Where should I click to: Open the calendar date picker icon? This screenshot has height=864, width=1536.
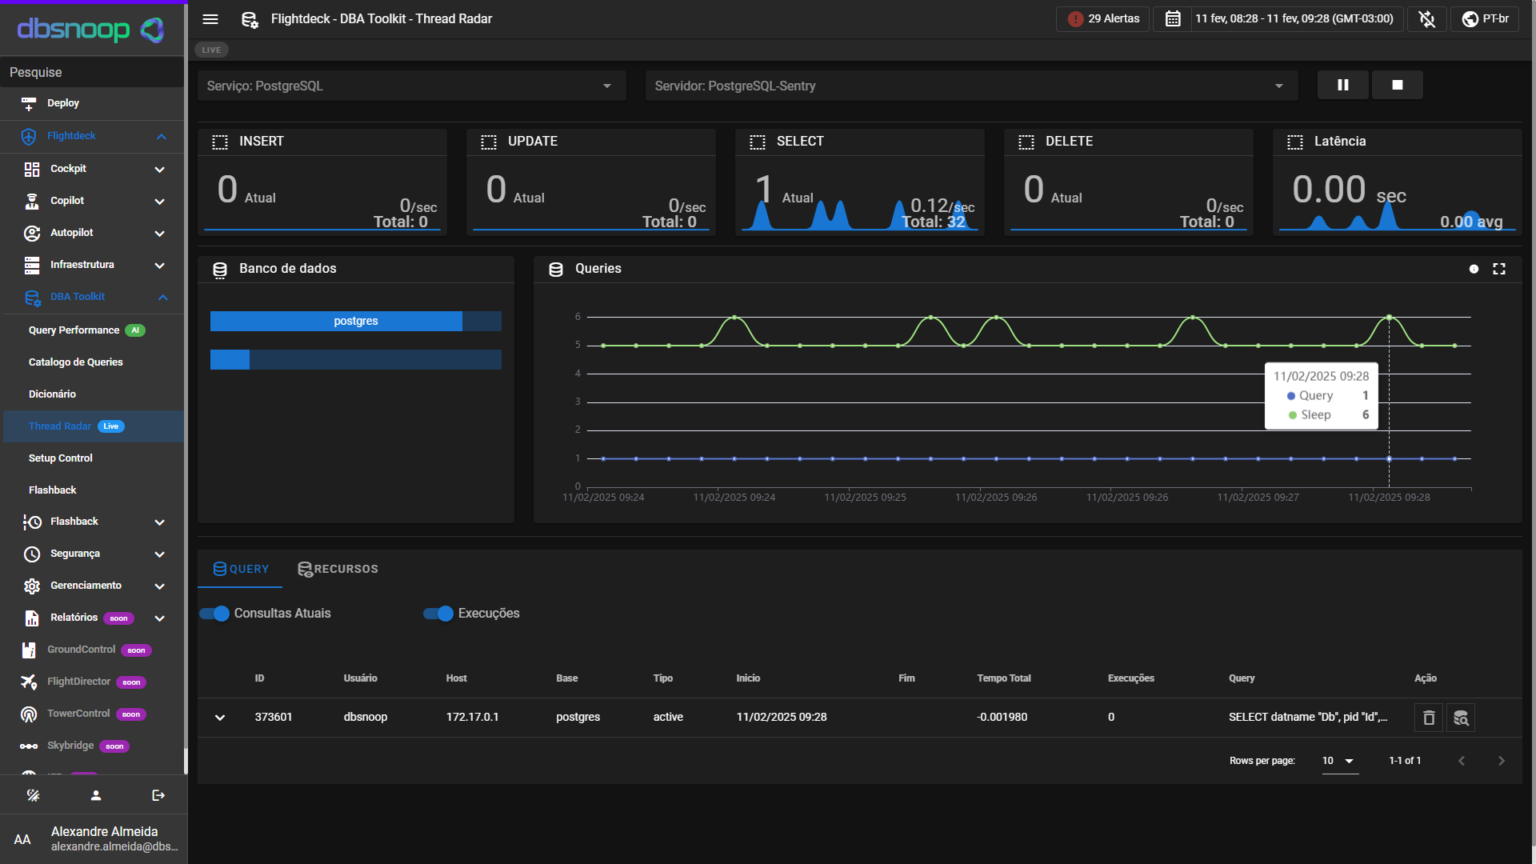(x=1173, y=19)
